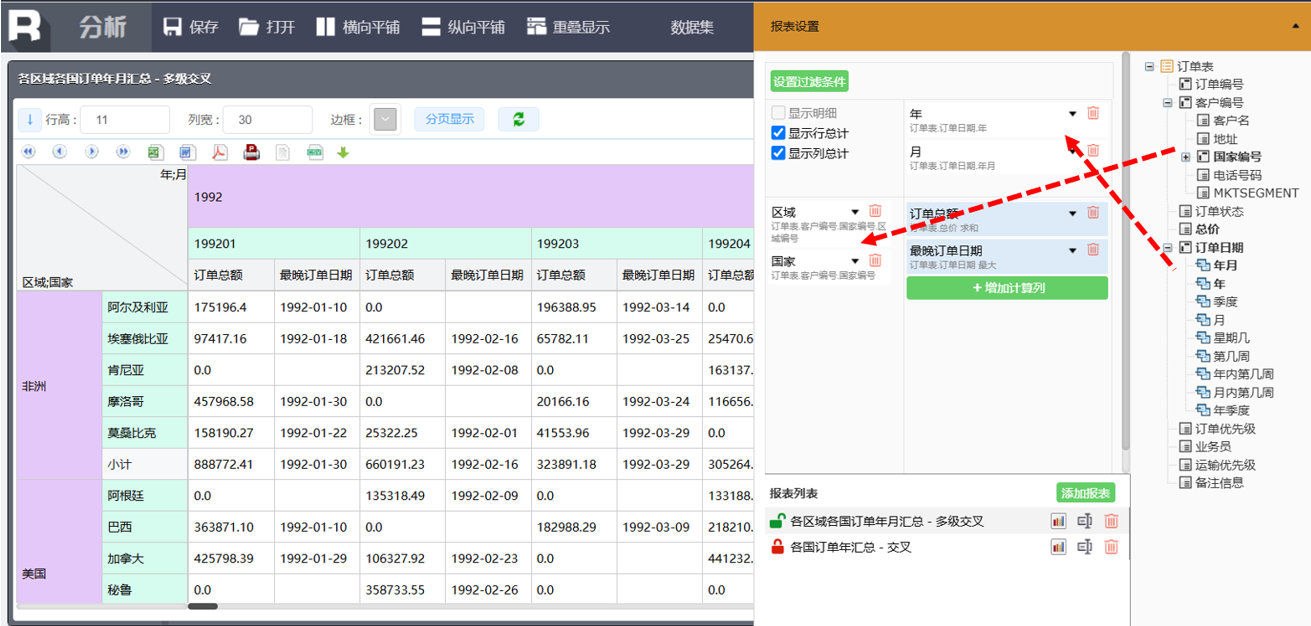
Task: Click the export to PDF icon
Action: pos(219,152)
